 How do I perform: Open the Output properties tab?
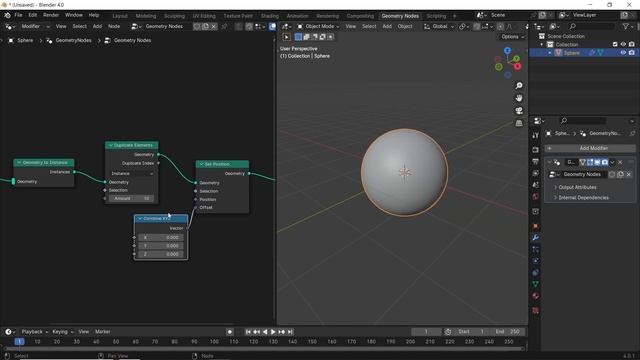pos(536,162)
